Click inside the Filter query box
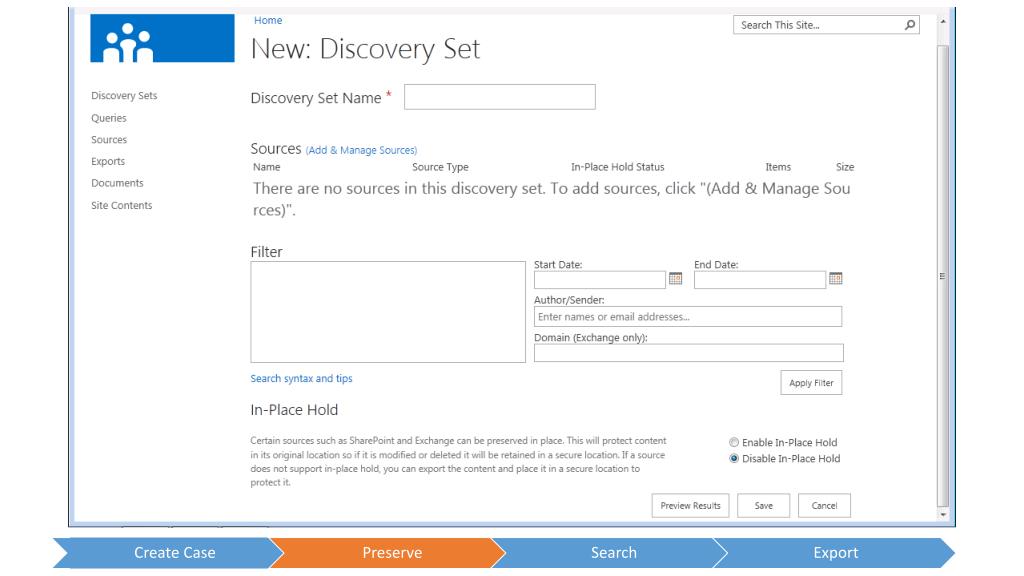 [x=388, y=312]
